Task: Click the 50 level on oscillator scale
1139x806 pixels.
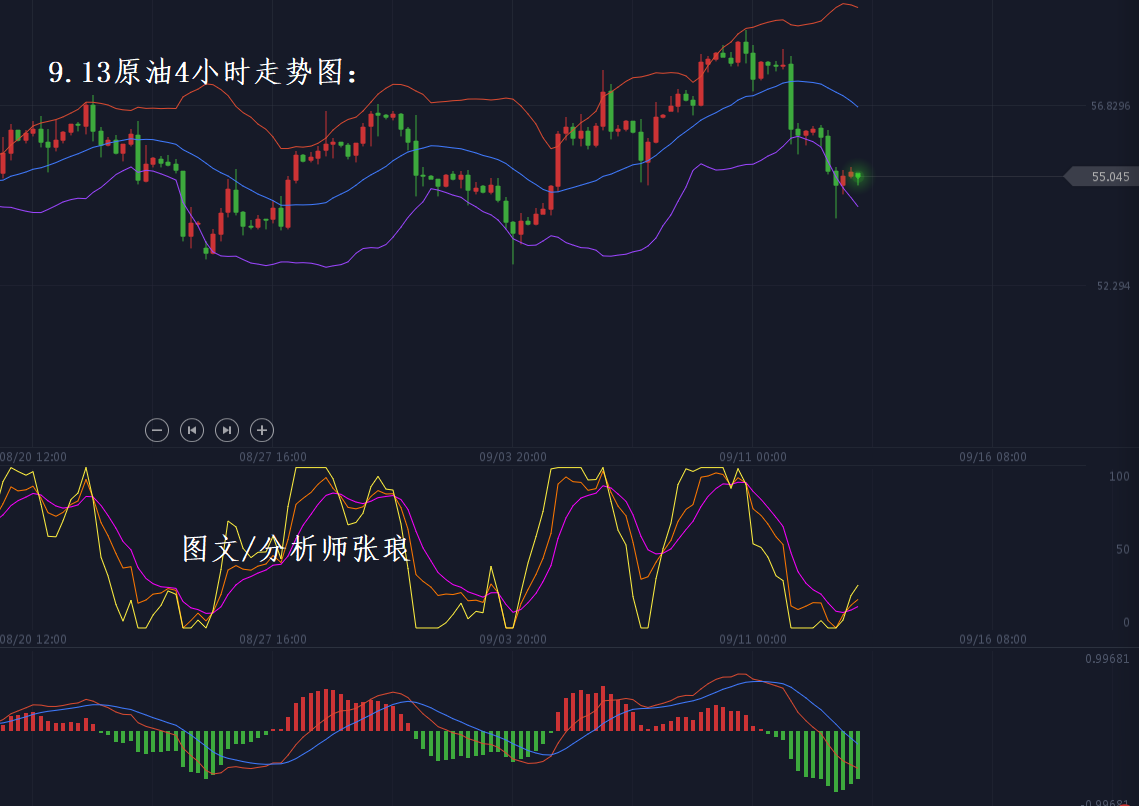Action: coord(1122,549)
